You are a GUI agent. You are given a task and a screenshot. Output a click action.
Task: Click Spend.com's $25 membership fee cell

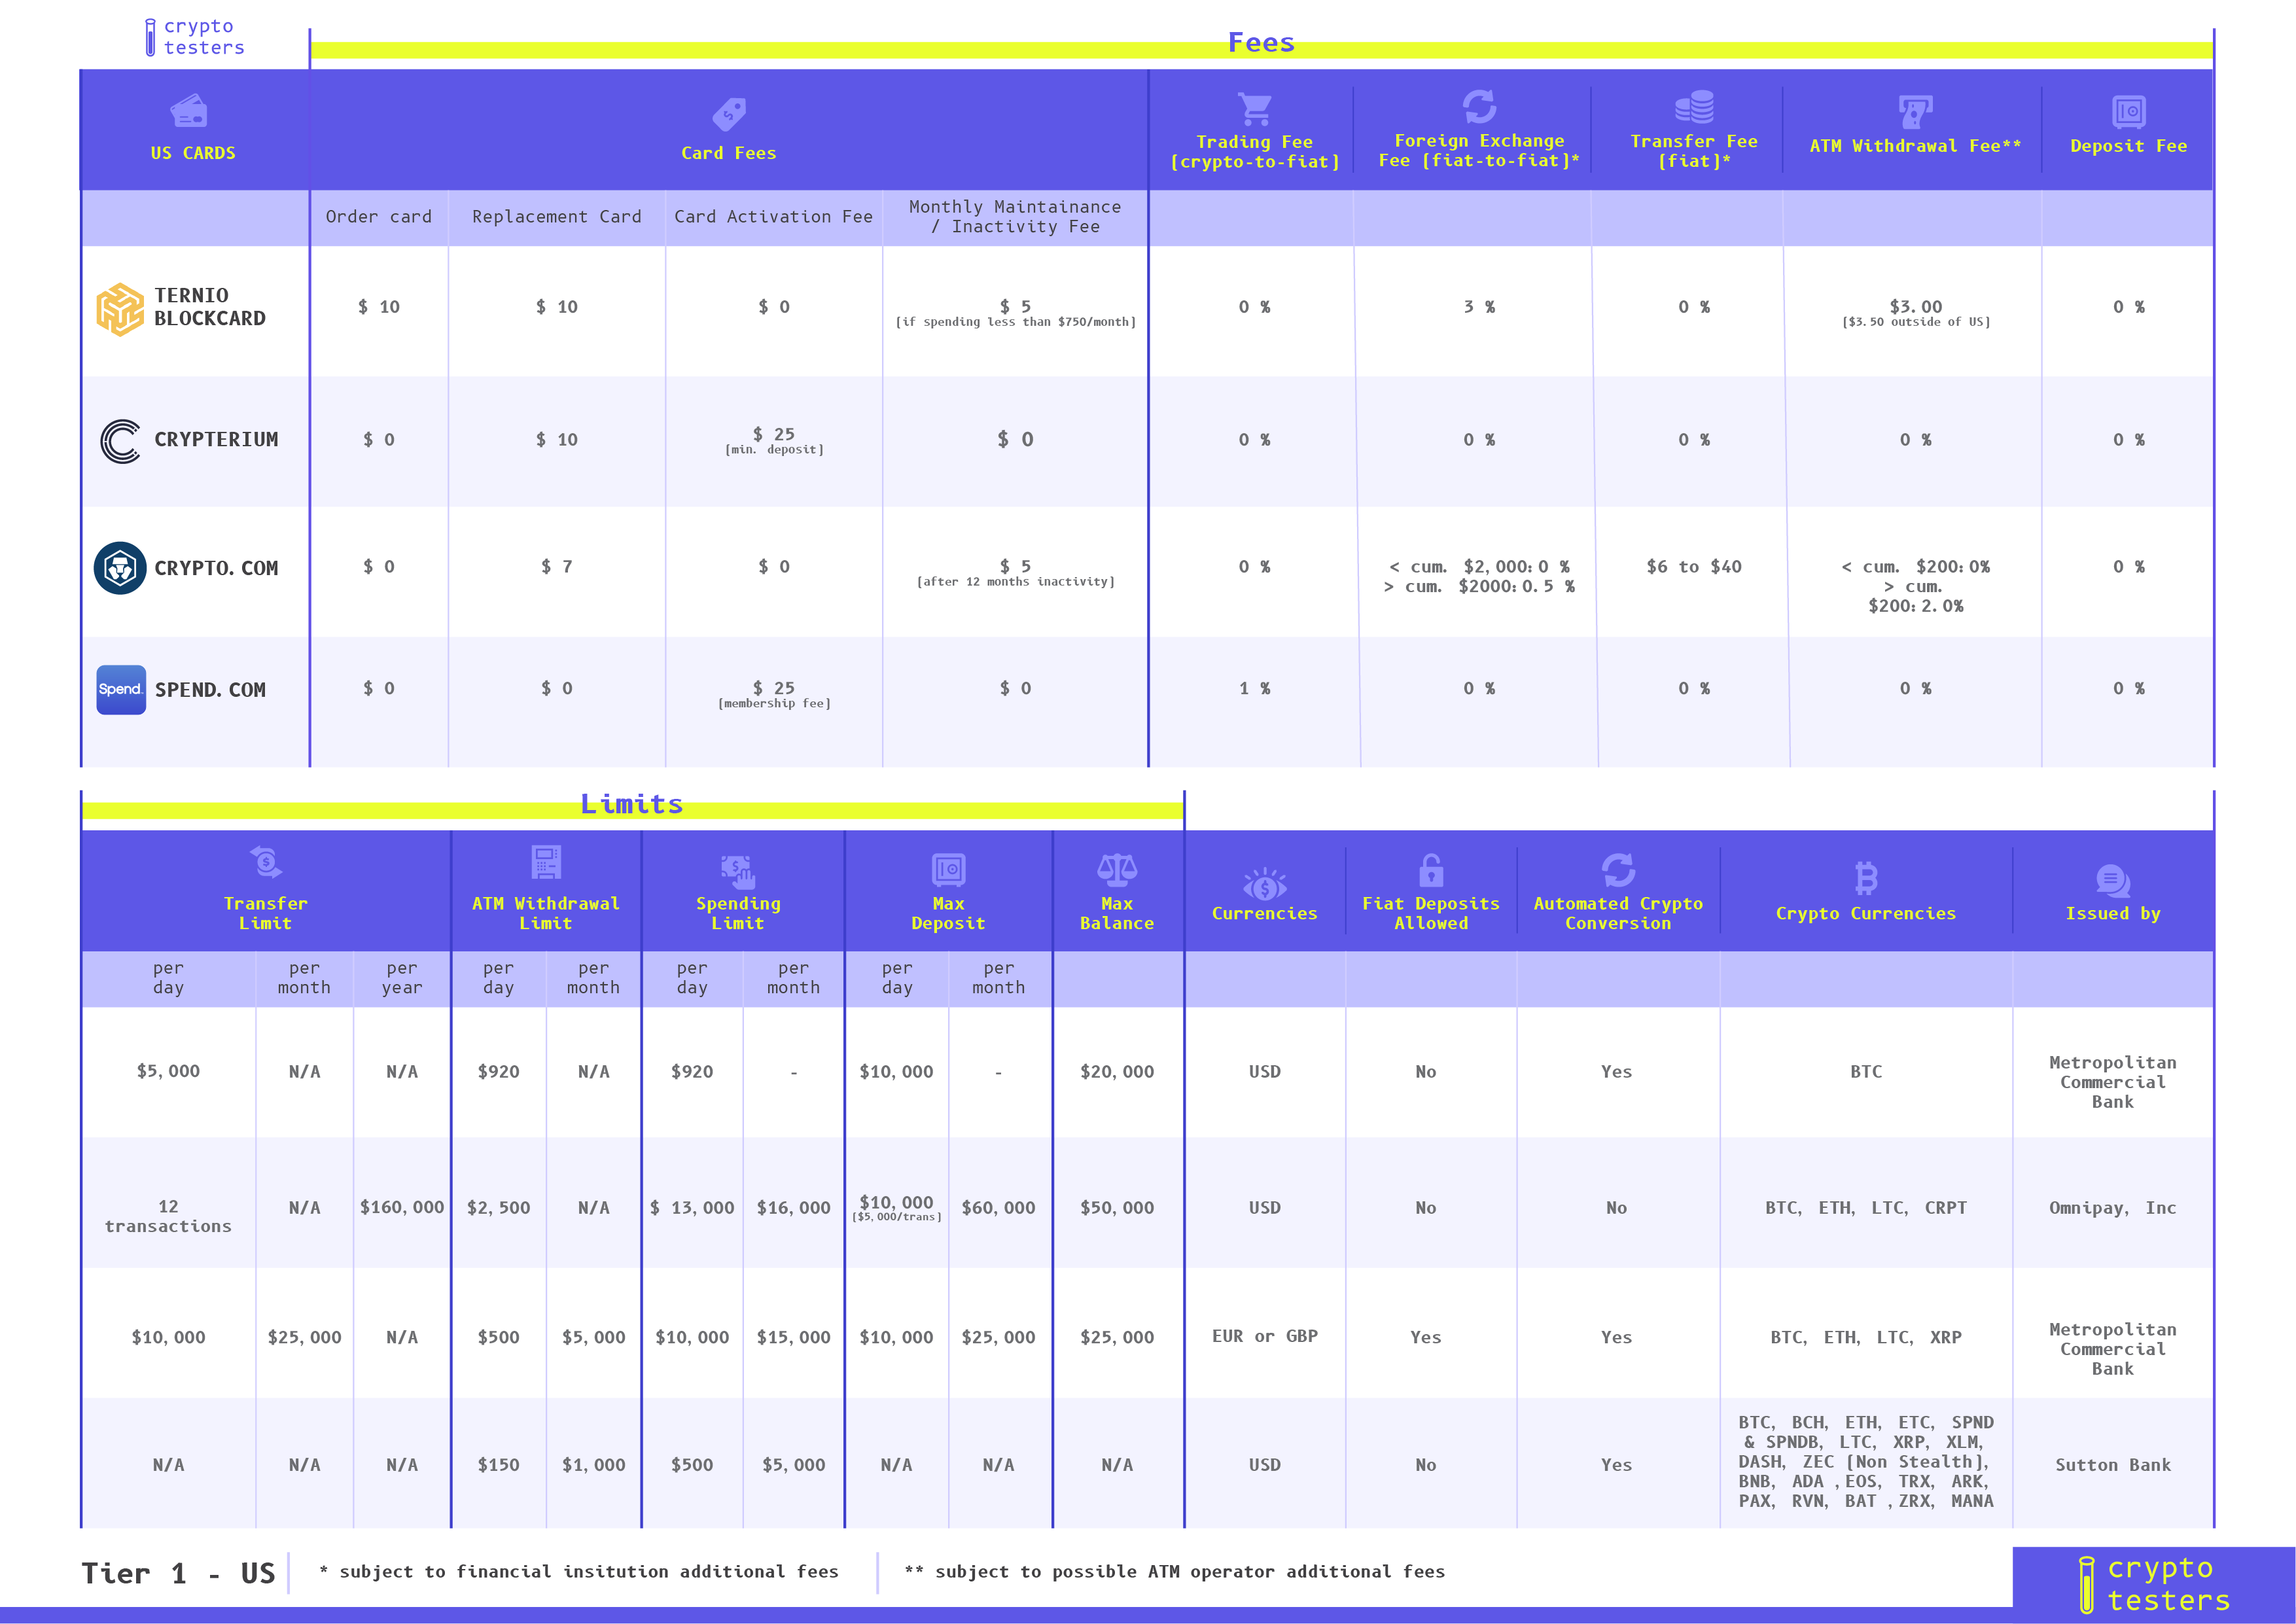click(x=774, y=694)
